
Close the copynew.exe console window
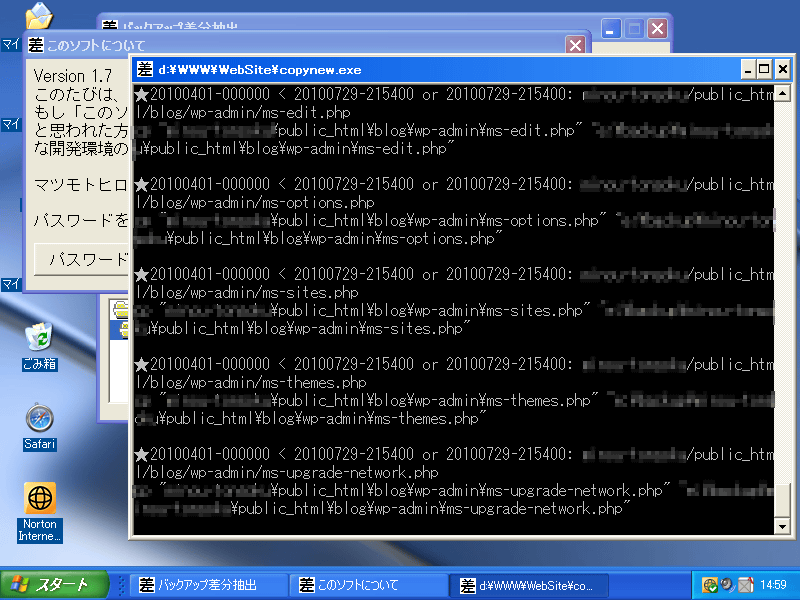783,69
